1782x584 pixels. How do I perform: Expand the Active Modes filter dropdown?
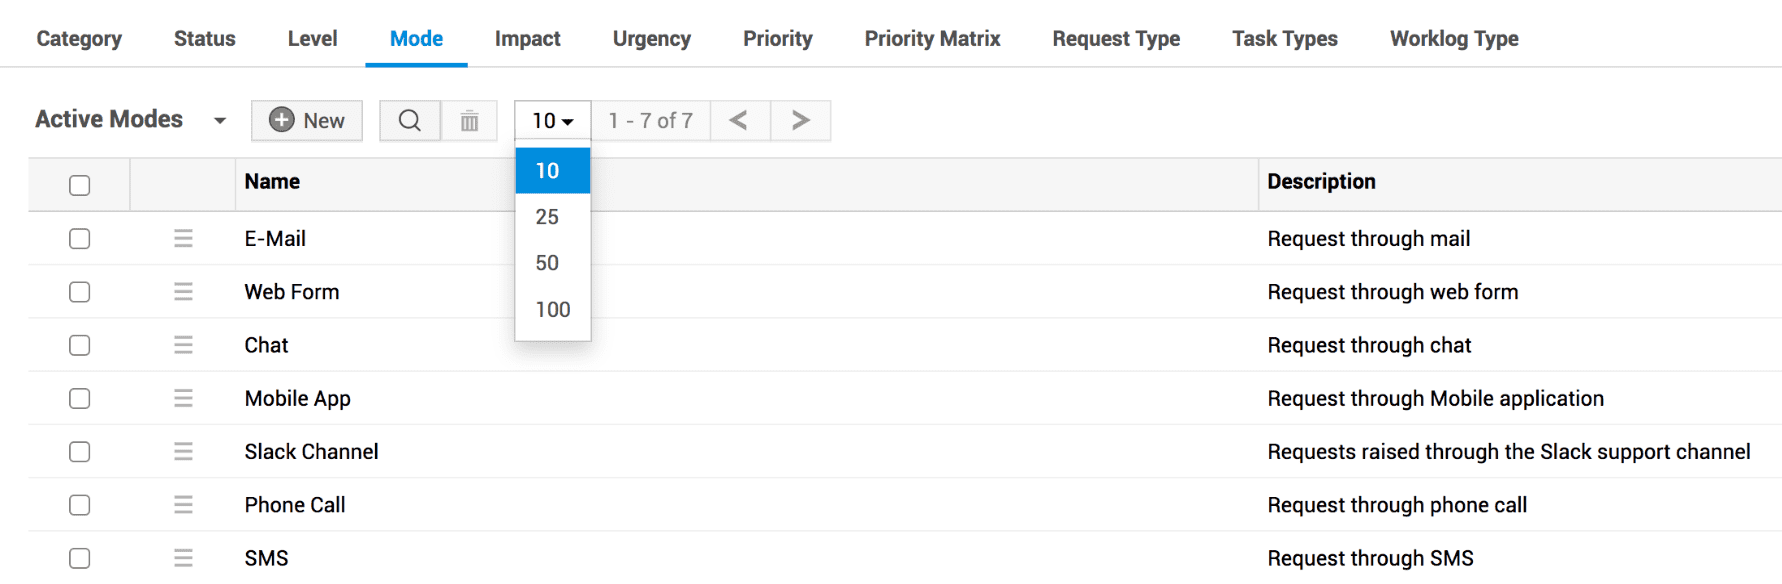pos(219,121)
